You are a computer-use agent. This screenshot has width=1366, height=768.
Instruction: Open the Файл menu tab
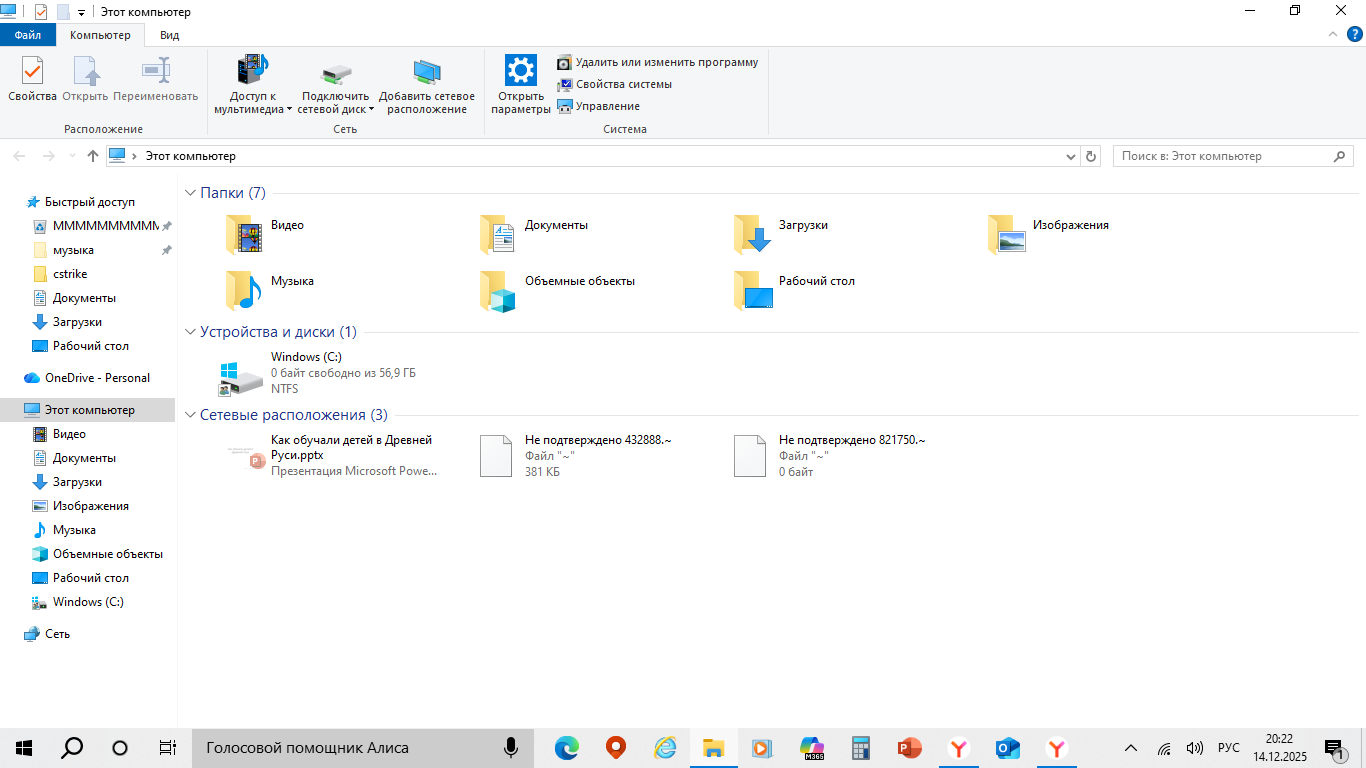[28, 35]
